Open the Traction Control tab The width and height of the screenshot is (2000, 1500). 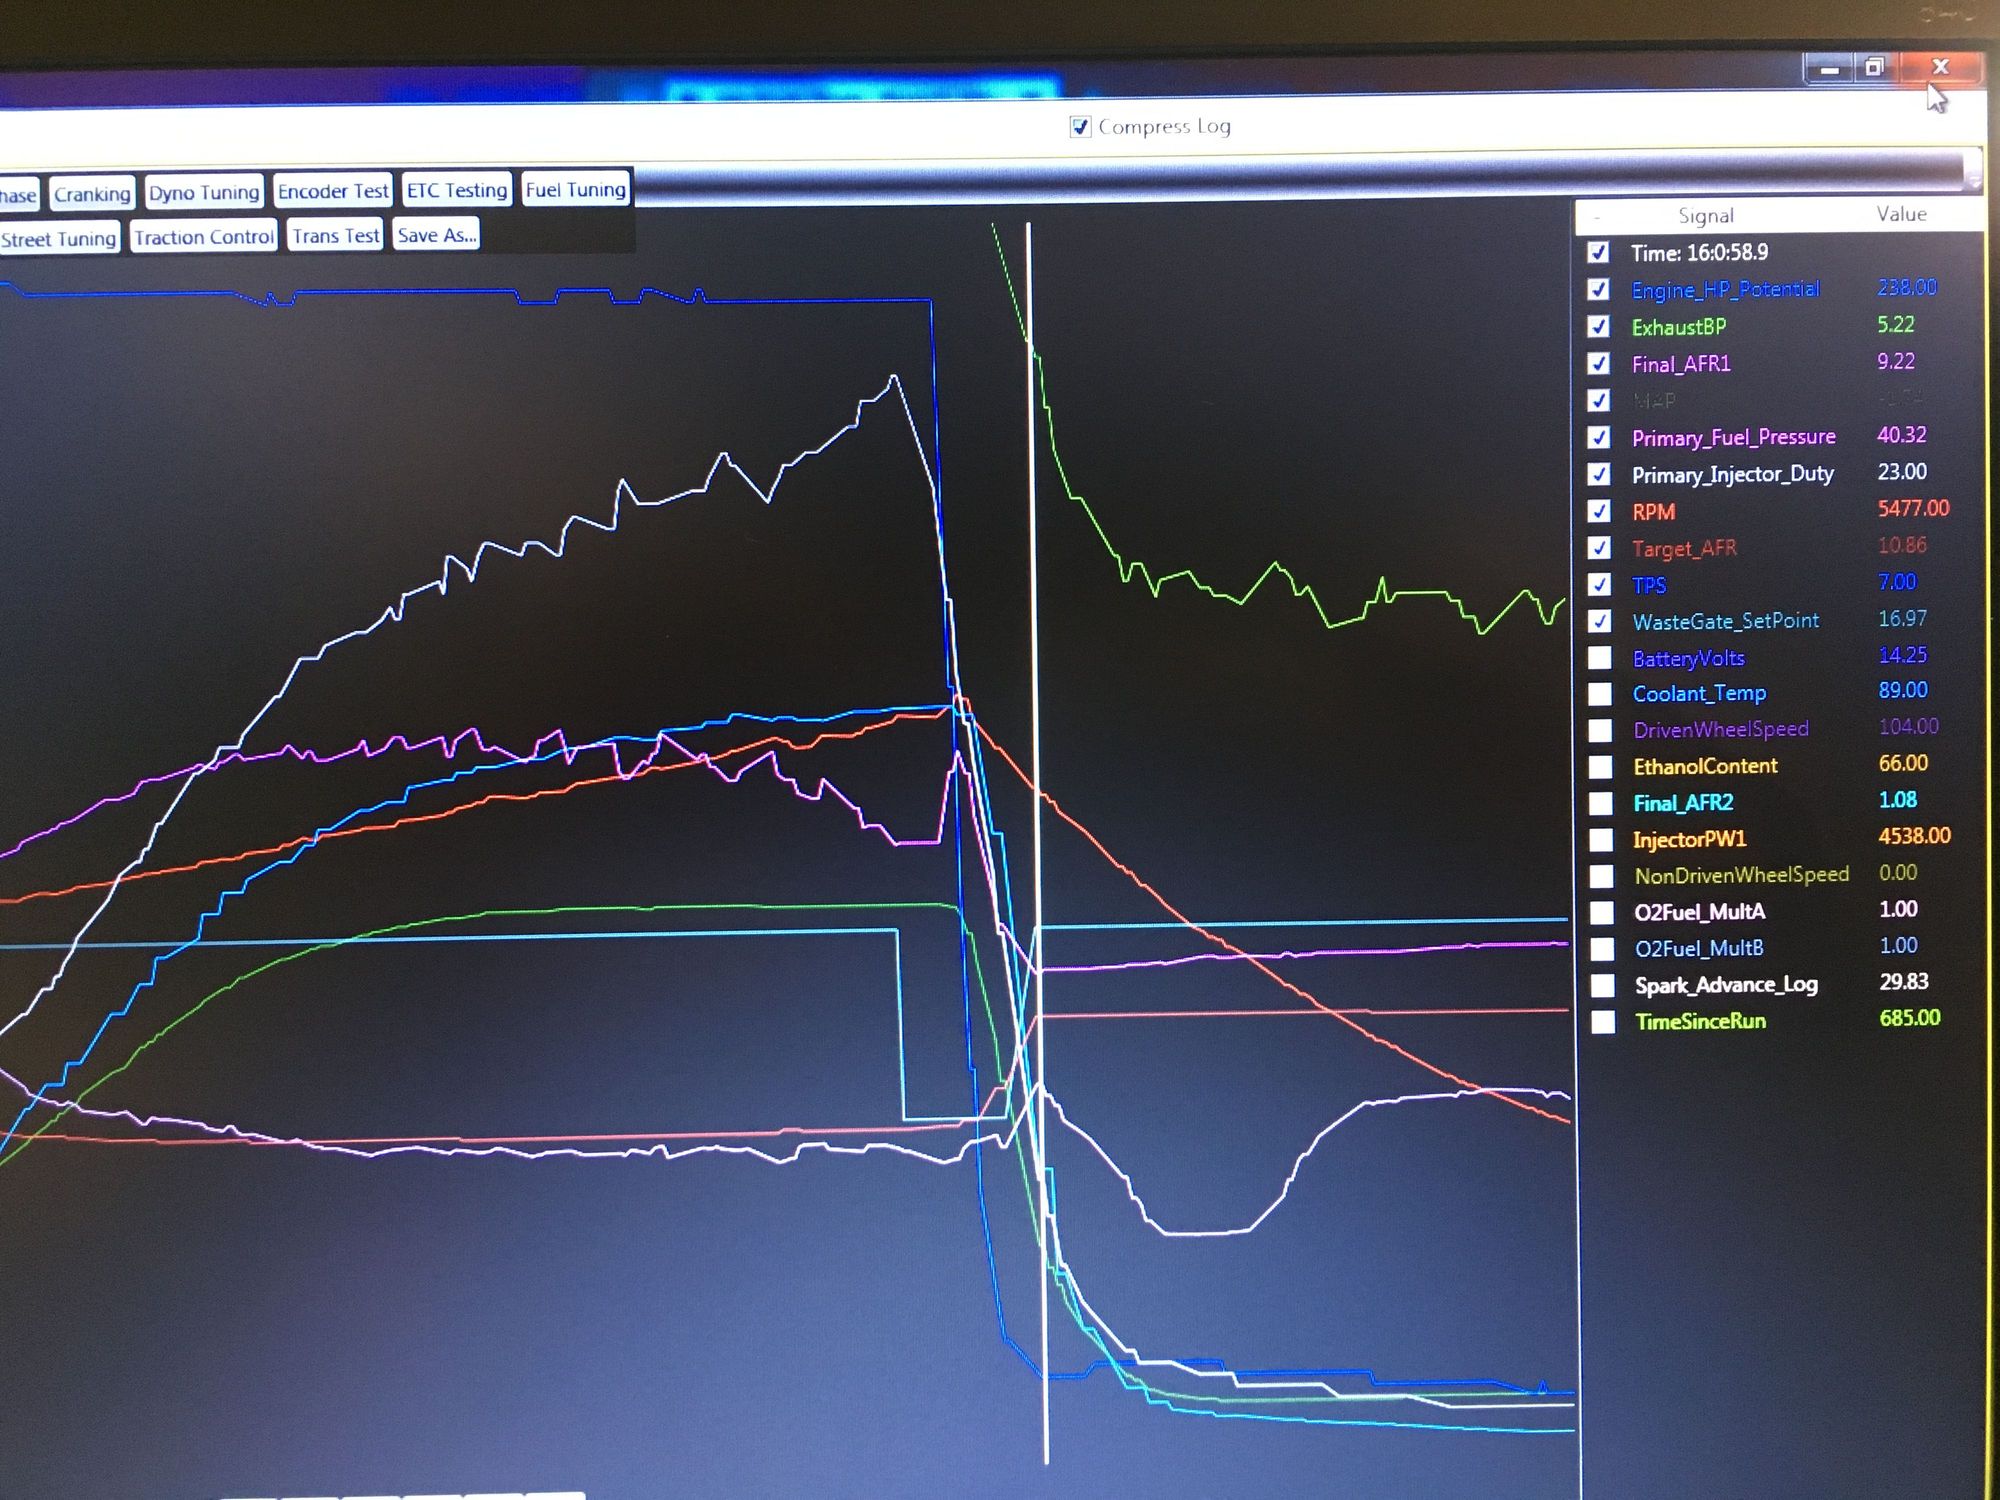pyautogui.click(x=203, y=237)
